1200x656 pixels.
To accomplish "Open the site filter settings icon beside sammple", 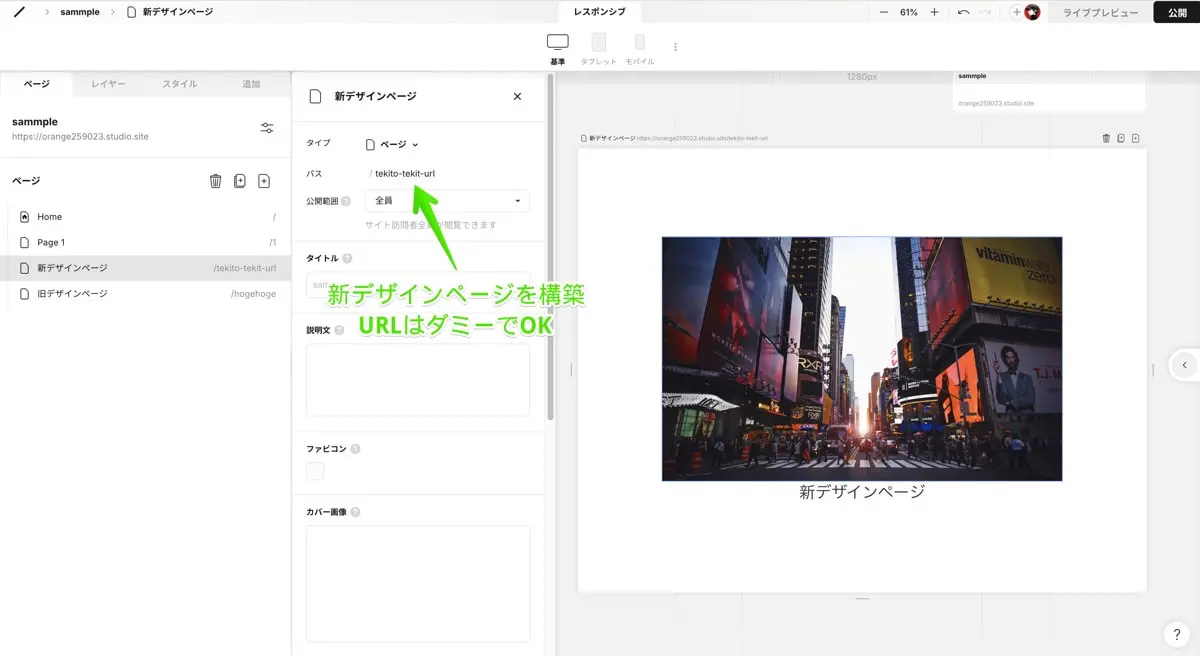I will pyautogui.click(x=266, y=128).
